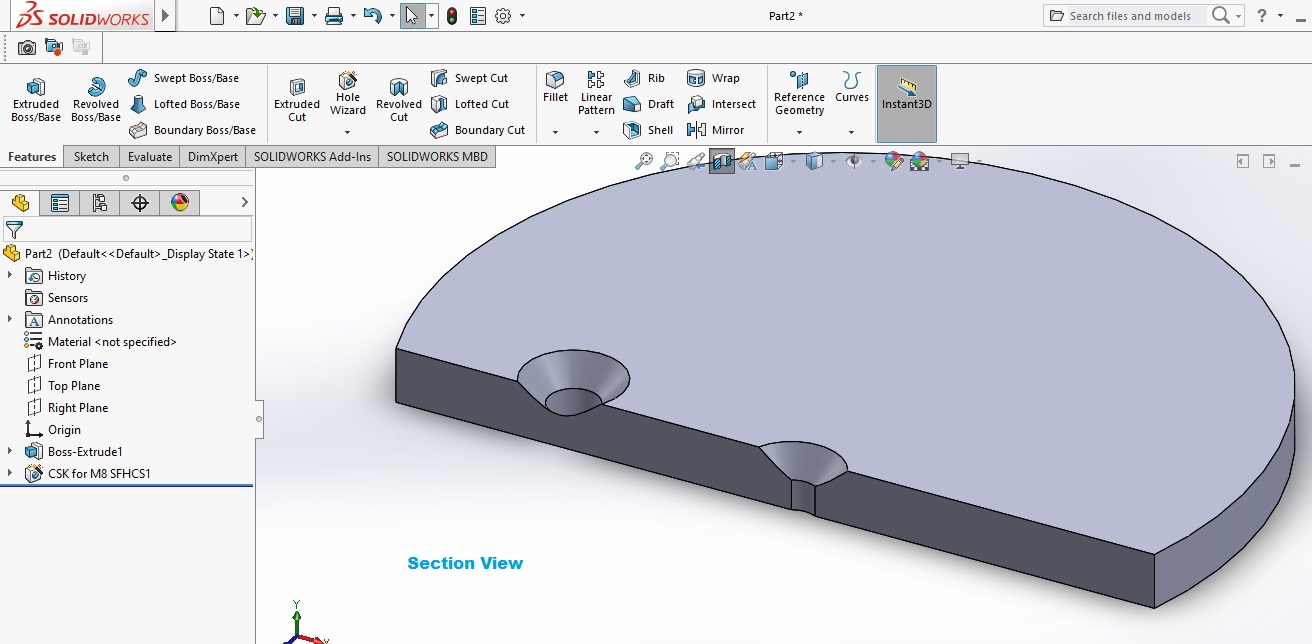Select Front Plane in the tree
Screen dimensions: 1312x644
click(66, 364)
